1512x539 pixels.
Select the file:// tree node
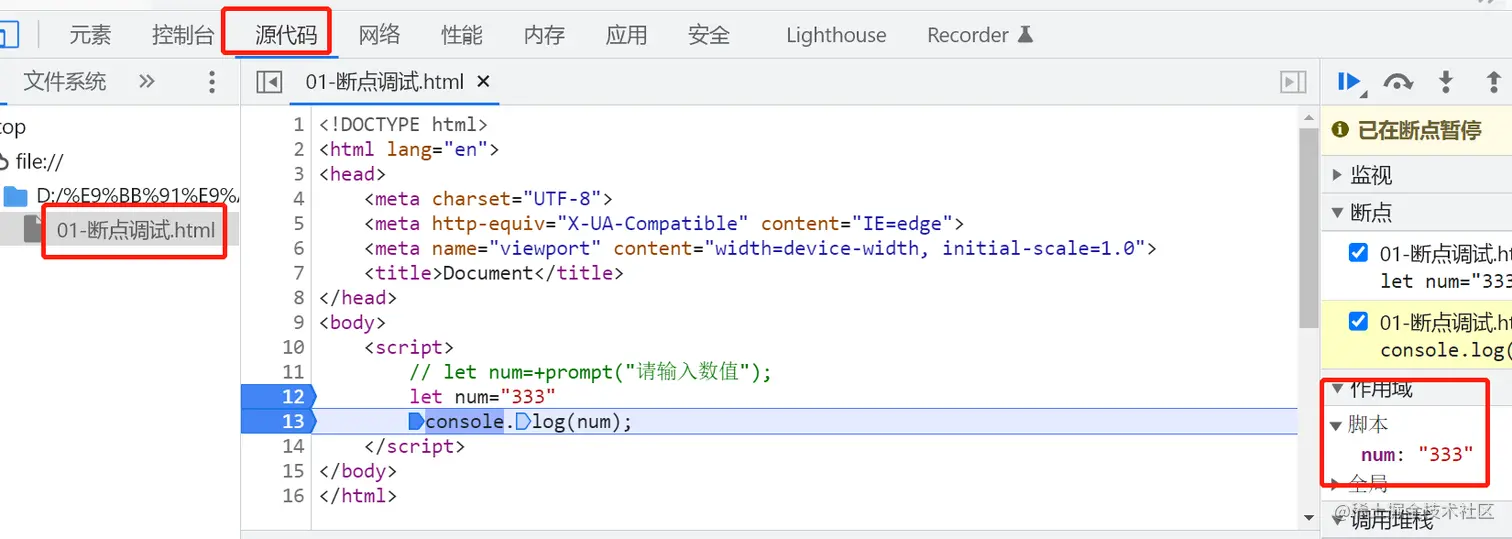click(x=40, y=161)
